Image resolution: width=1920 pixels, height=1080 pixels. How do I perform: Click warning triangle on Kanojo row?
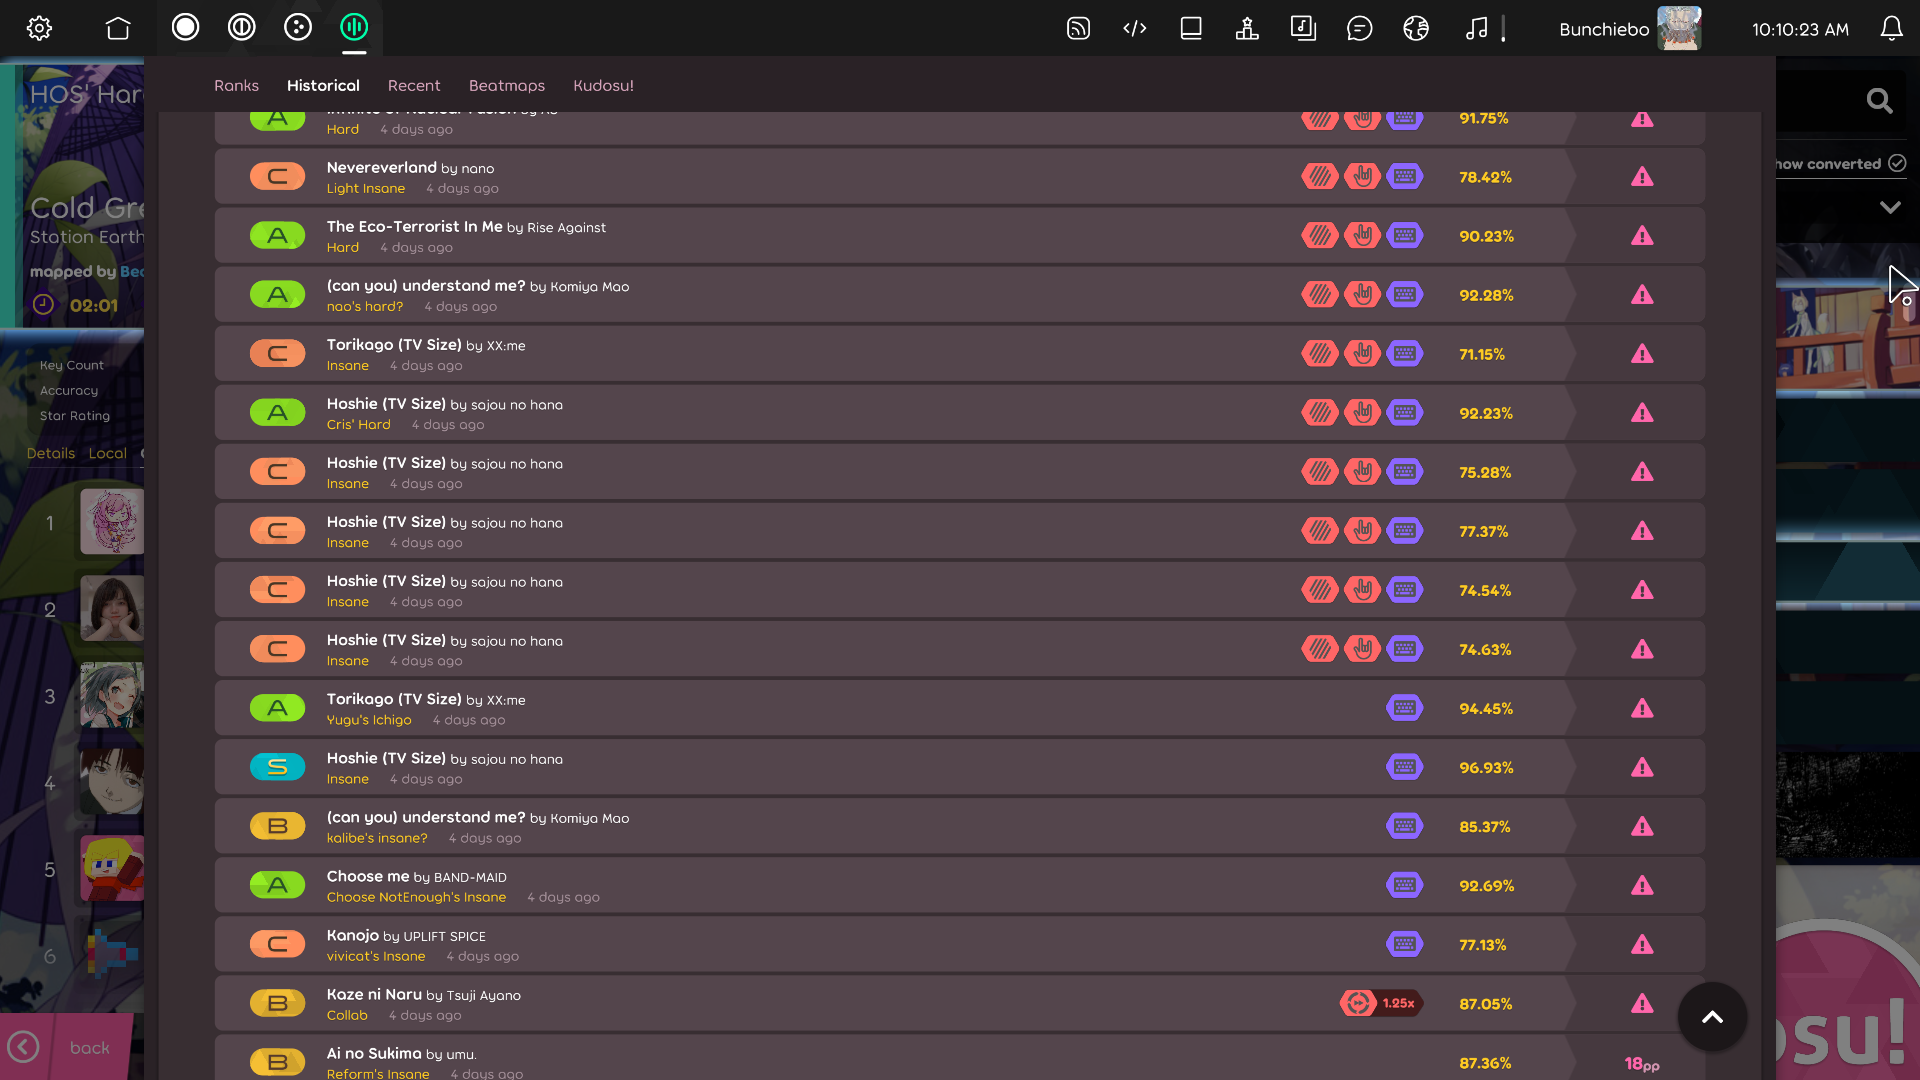[1642, 944]
